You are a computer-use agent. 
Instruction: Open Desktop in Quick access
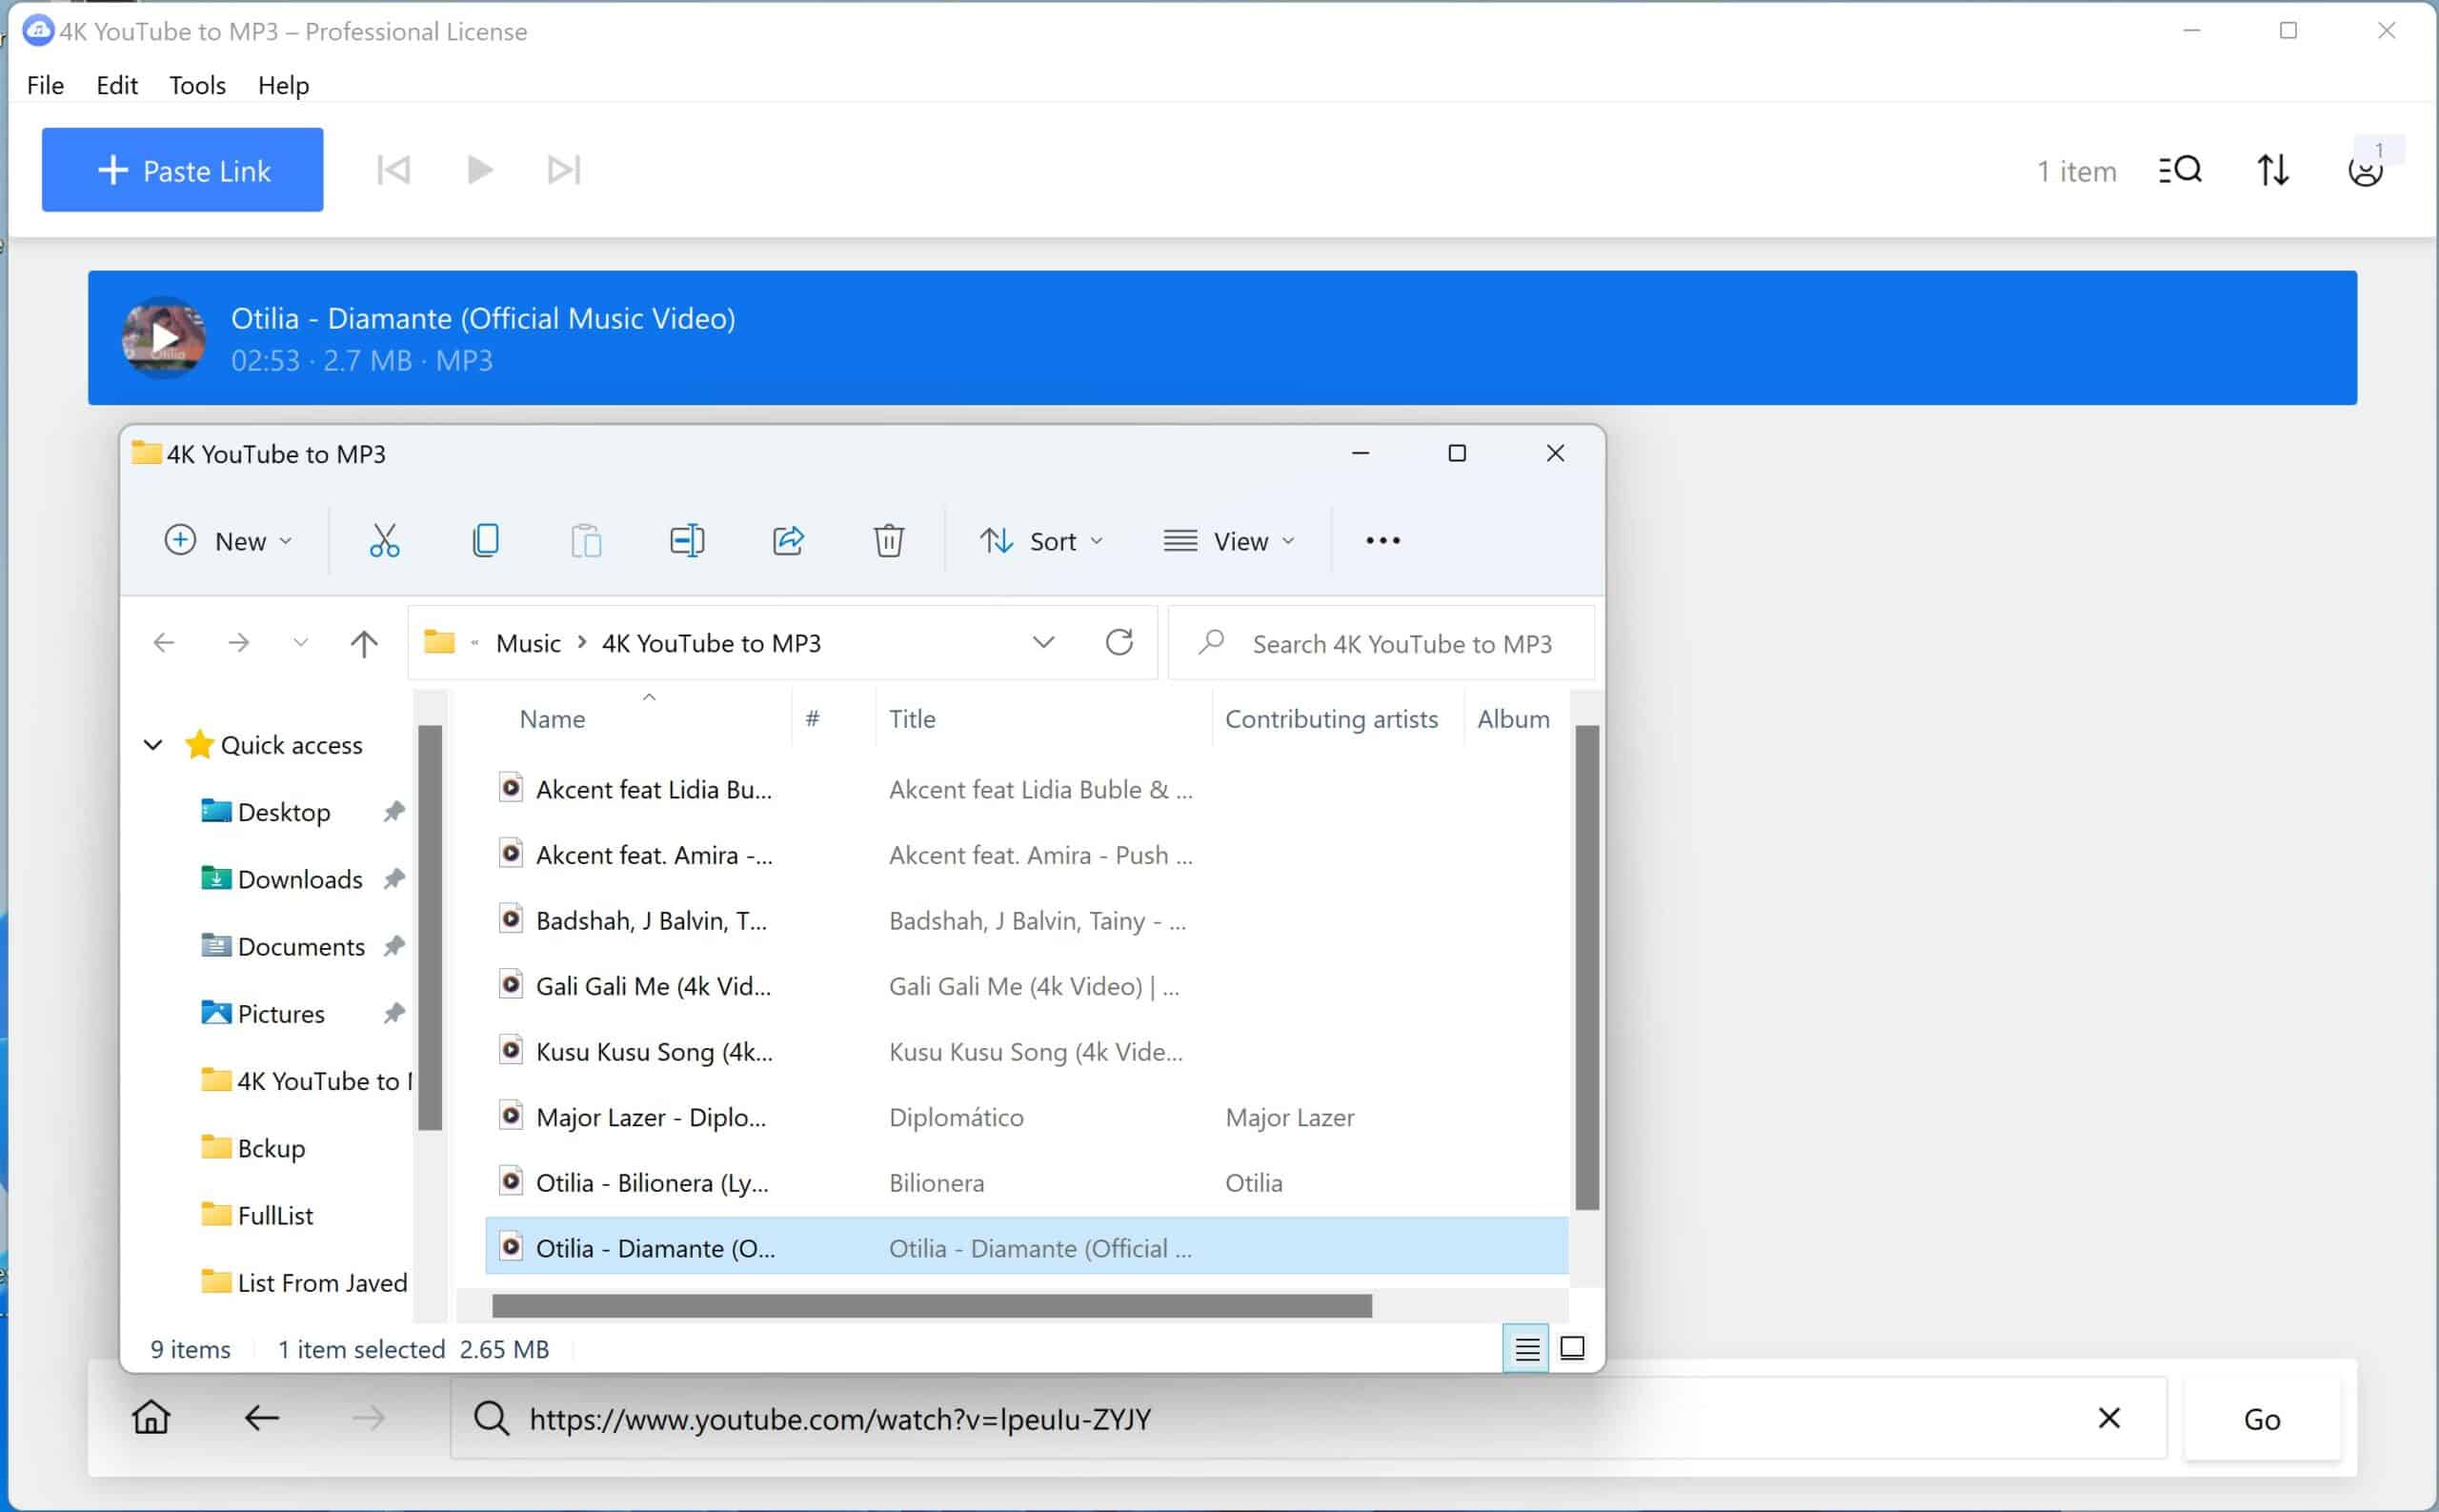click(284, 812)
